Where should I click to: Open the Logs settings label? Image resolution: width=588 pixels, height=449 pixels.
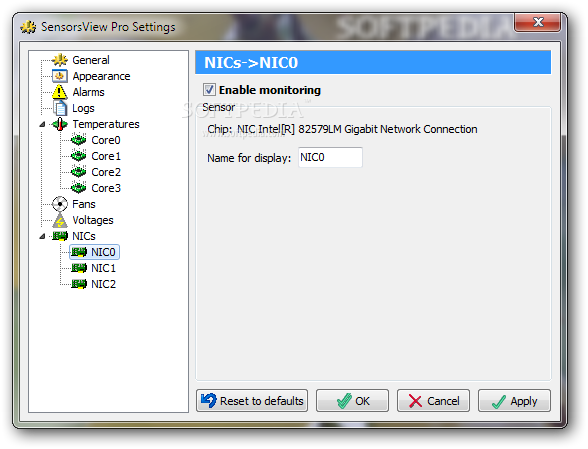pos(83,108)
